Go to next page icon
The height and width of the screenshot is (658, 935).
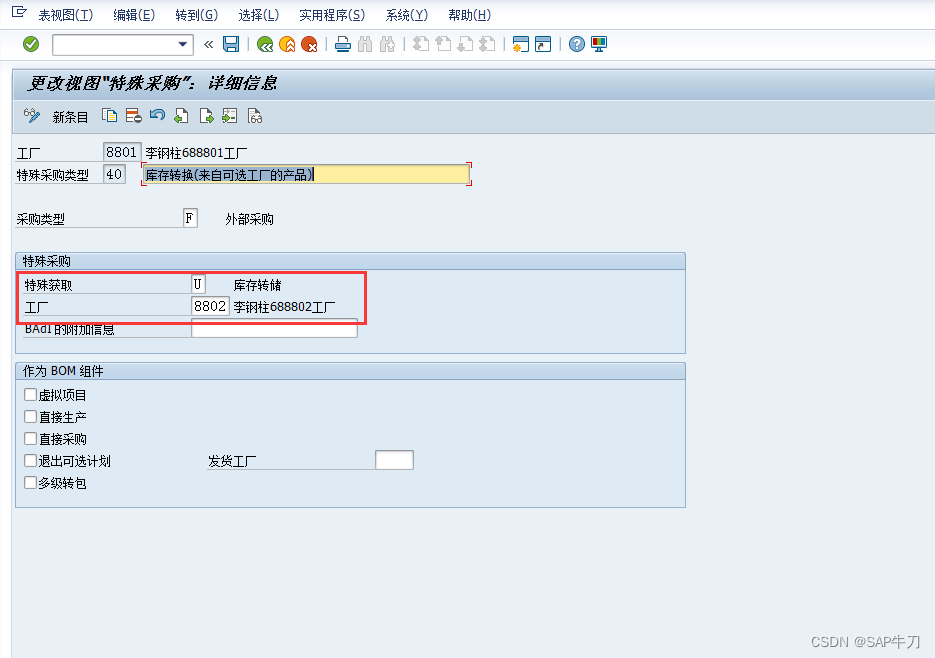pyautogui.click(x=465, y=44)
